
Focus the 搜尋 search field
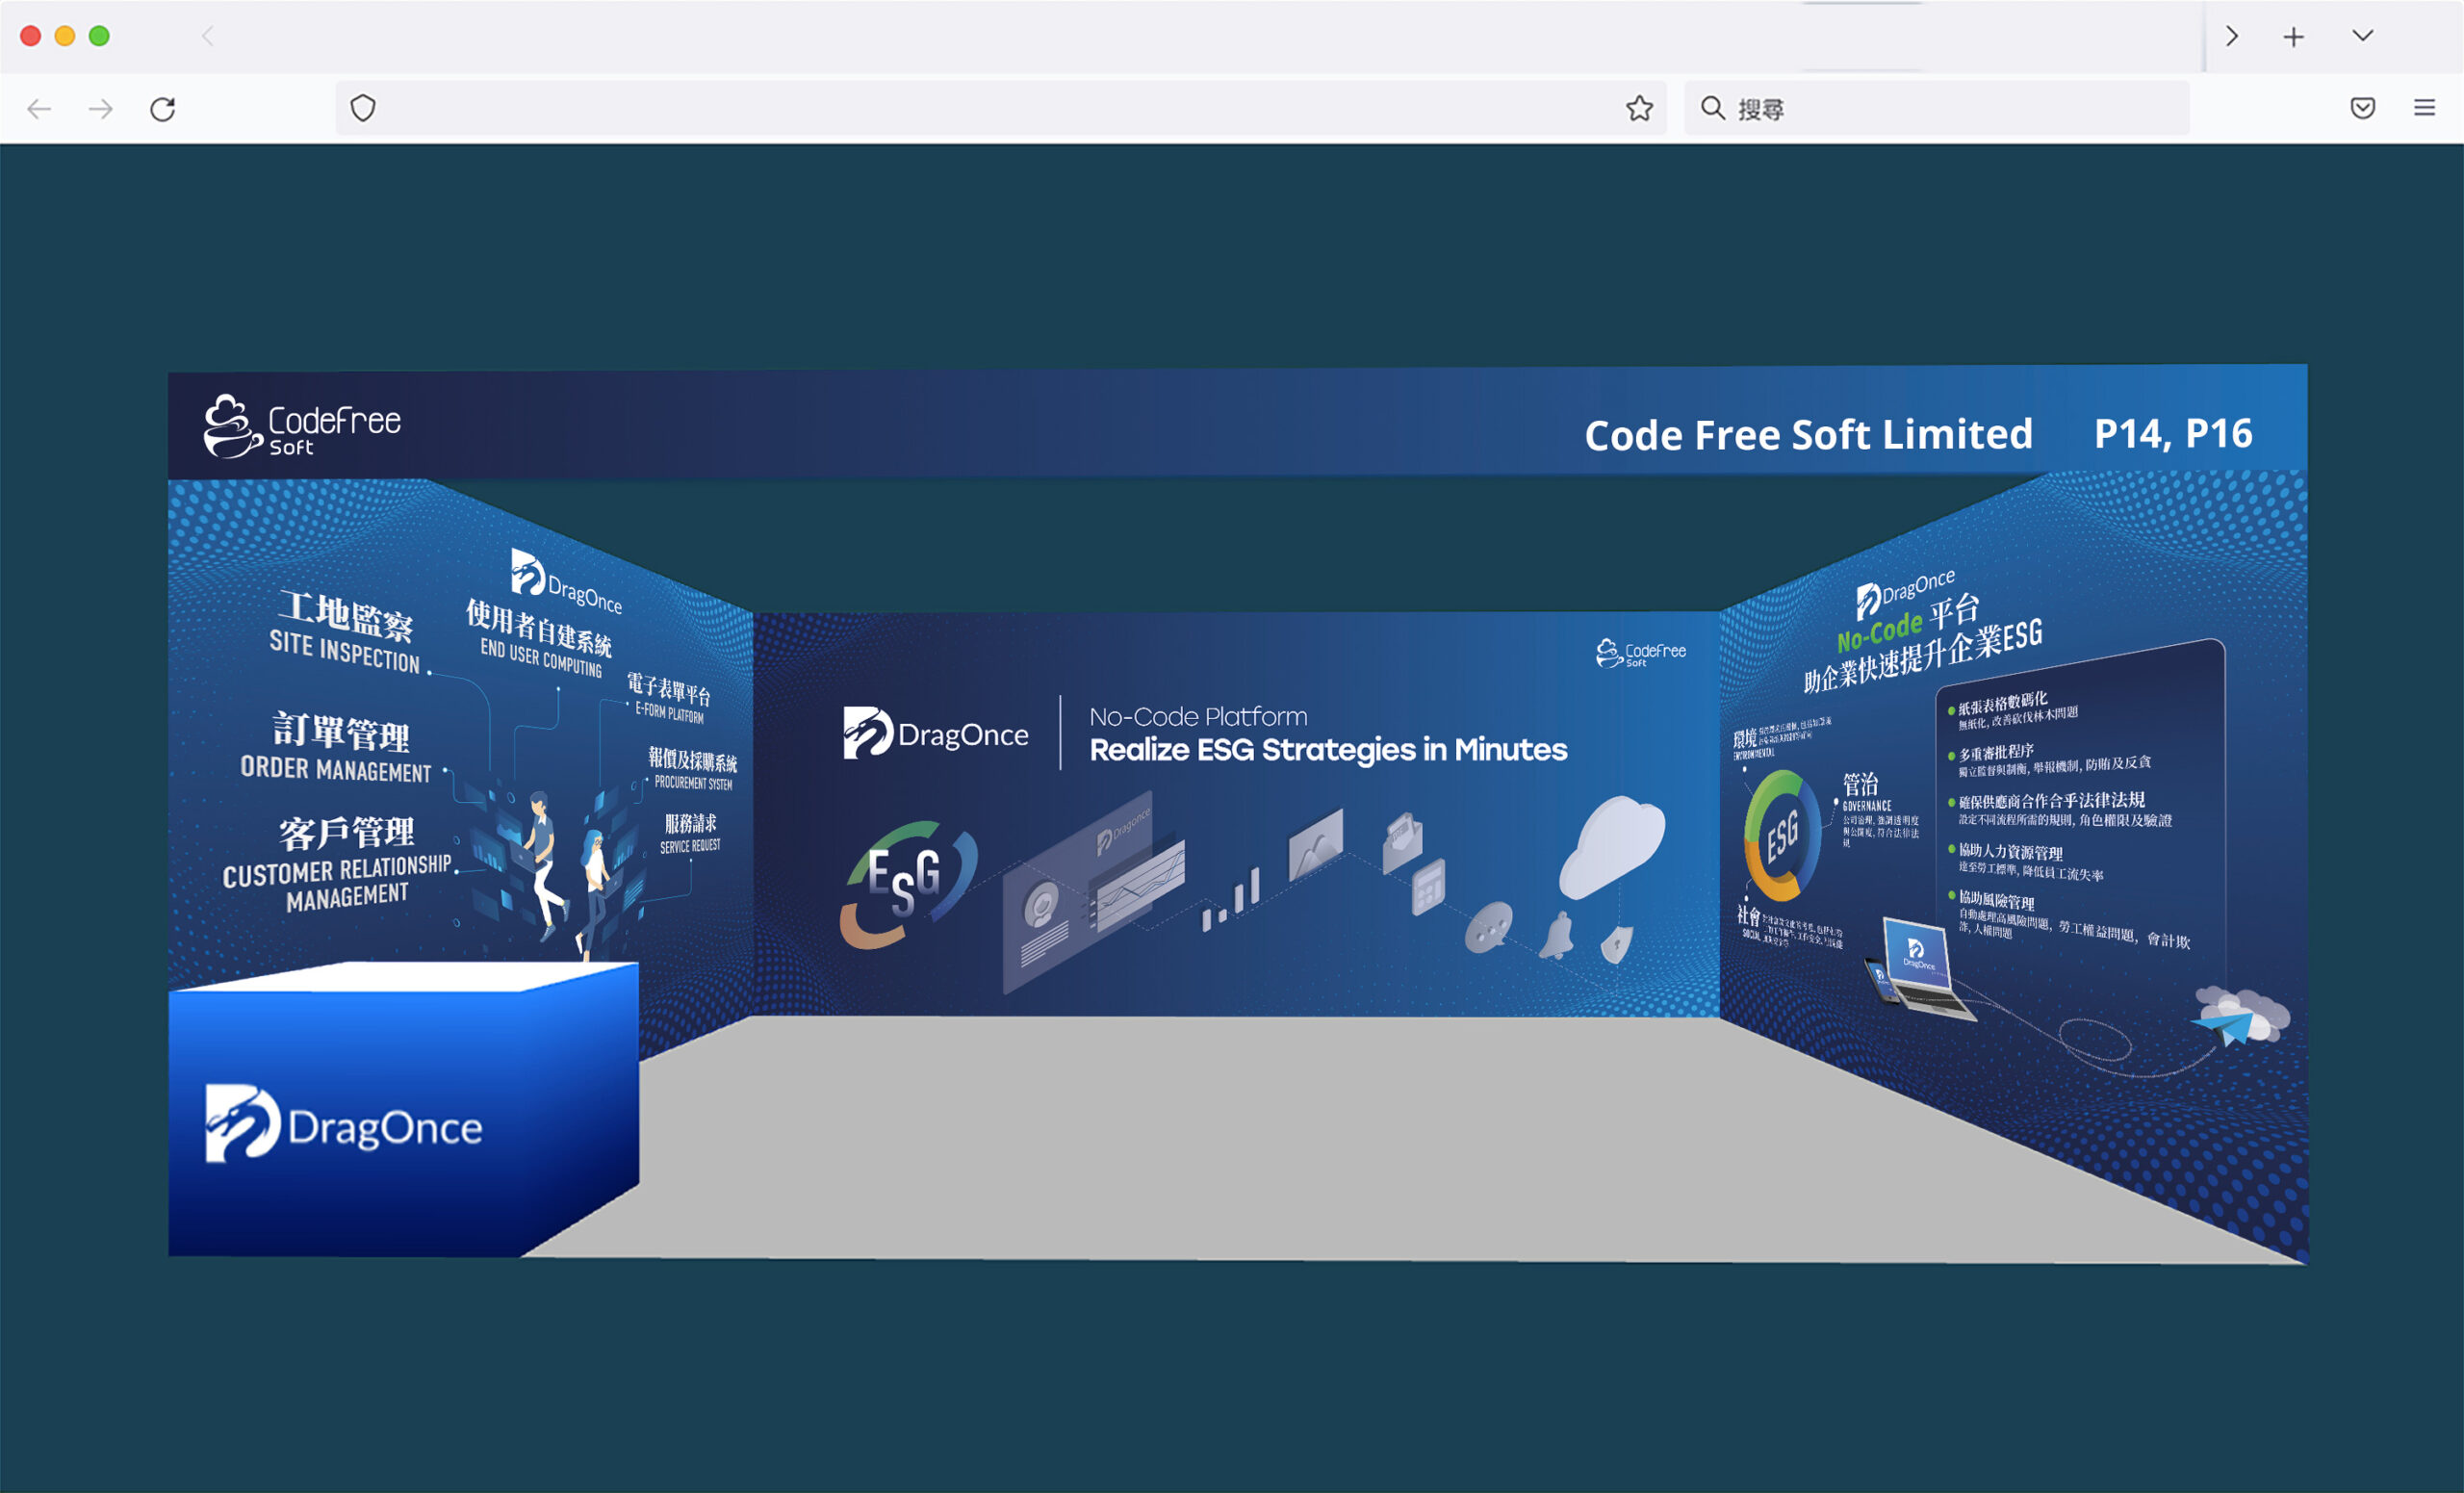point(1950,108)
